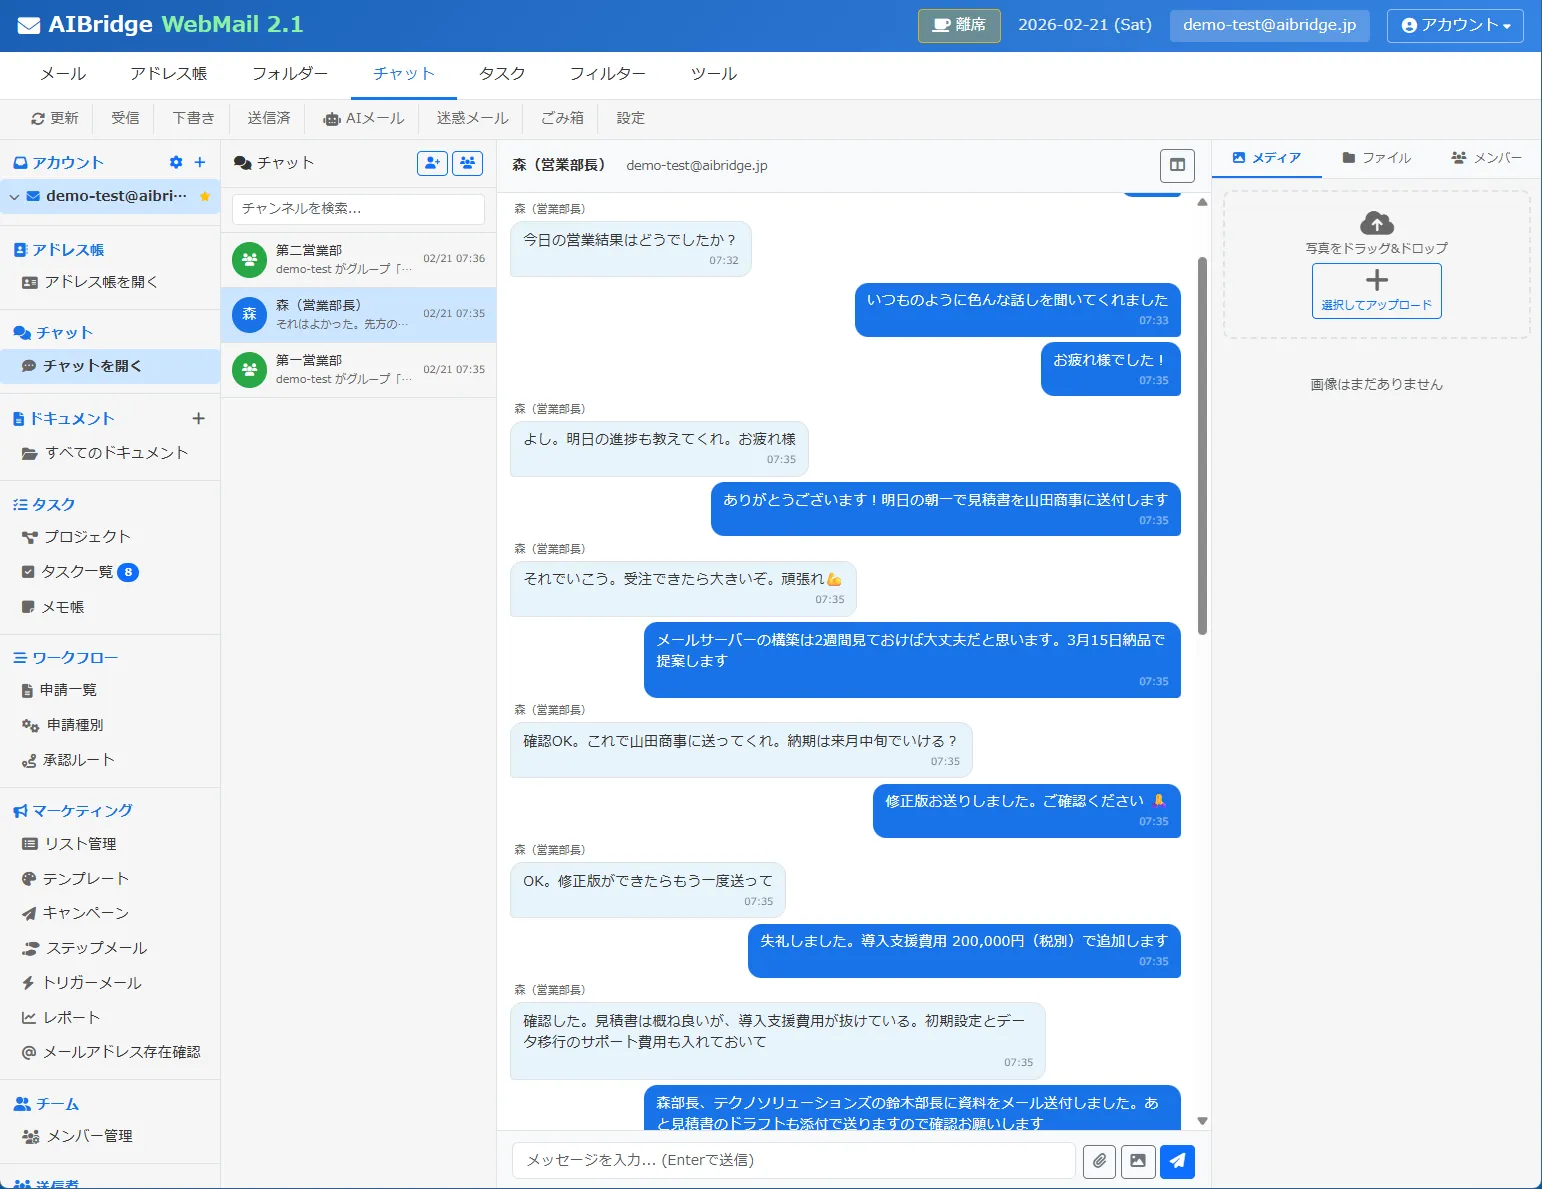The height and width of the screenshot is (1189, 1542).
Task: Switch to the タスク tab
Action: 501,73
